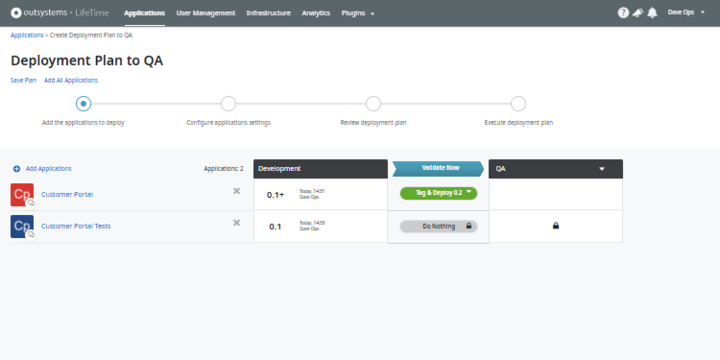This screenshot has height=360, width=720.
Task: Open the Infrastructure tab
Action: click(269, 13)
